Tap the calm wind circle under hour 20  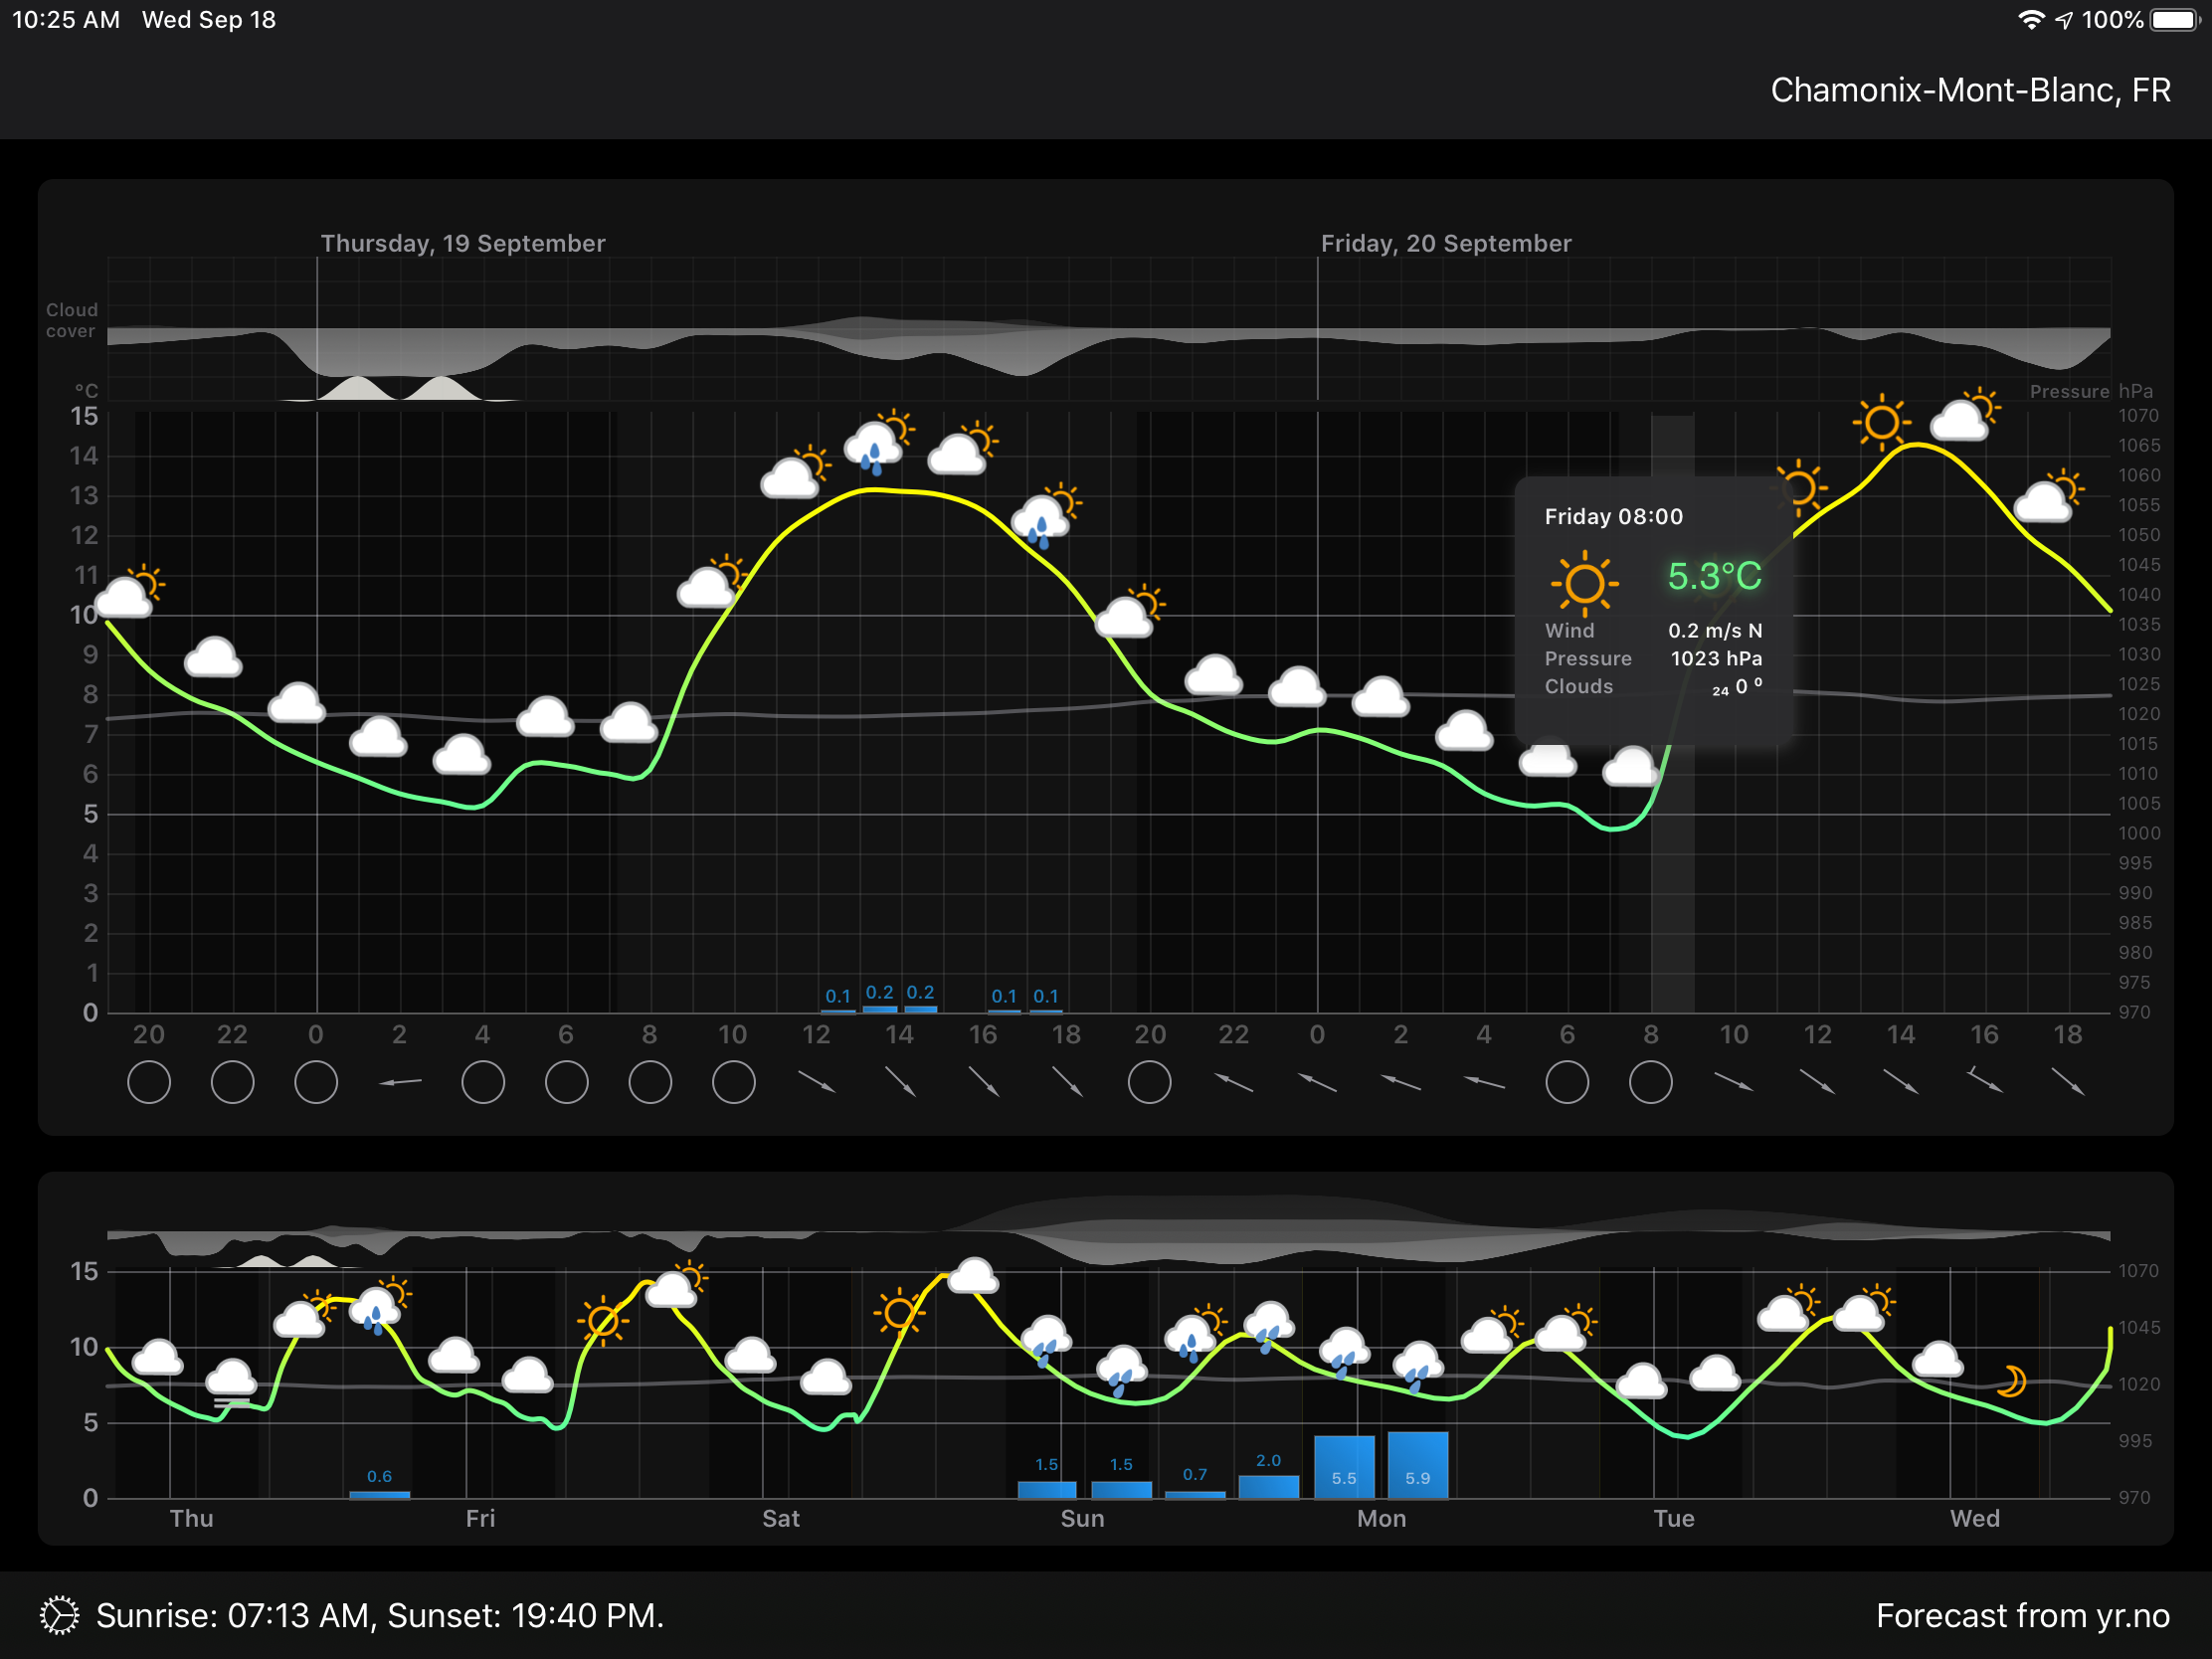pos(149,1083)
